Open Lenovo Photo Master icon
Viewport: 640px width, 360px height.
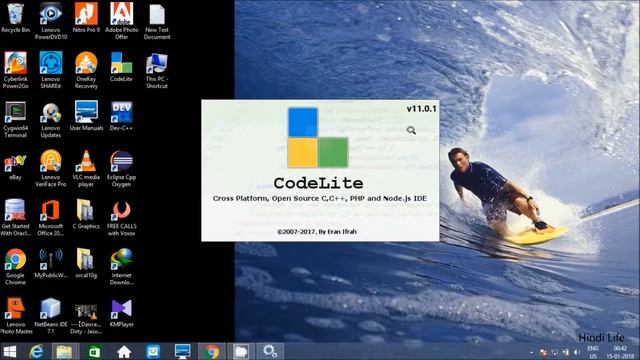(x=16, y=316)
